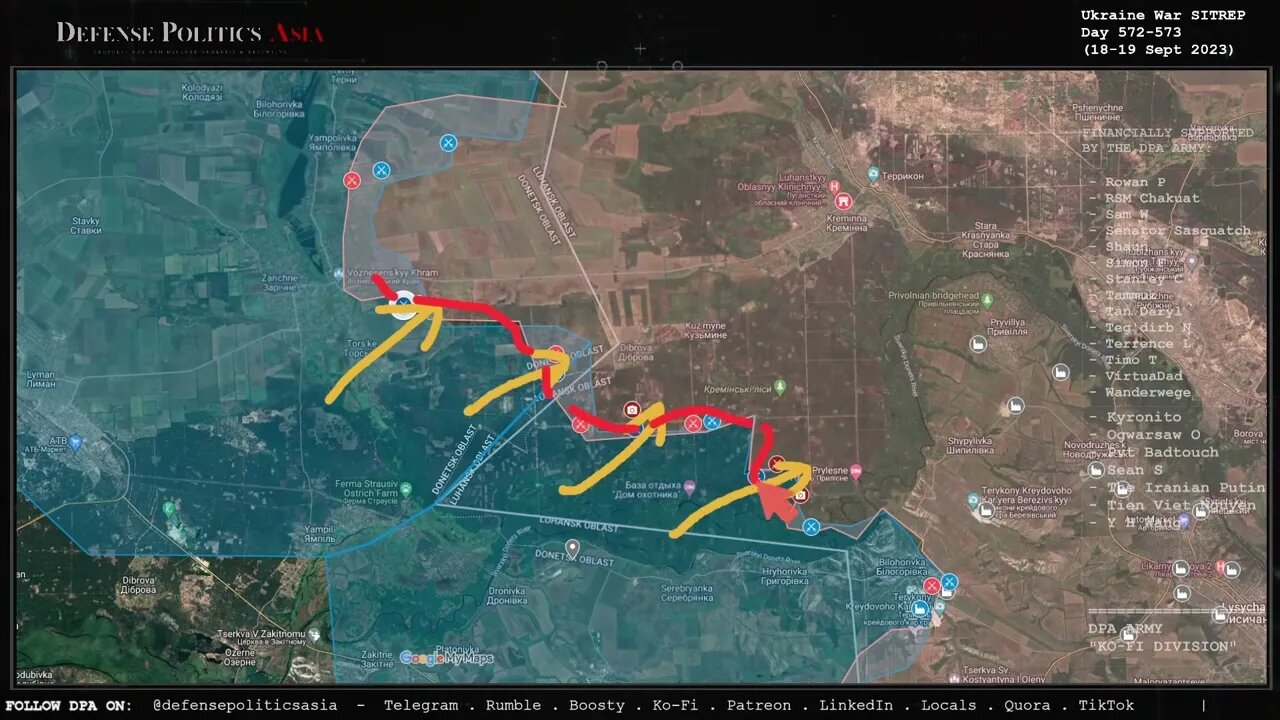The image size is (1280, 720).
Task: Click the factory icon below the Pryvillya label
Action: 978,343
